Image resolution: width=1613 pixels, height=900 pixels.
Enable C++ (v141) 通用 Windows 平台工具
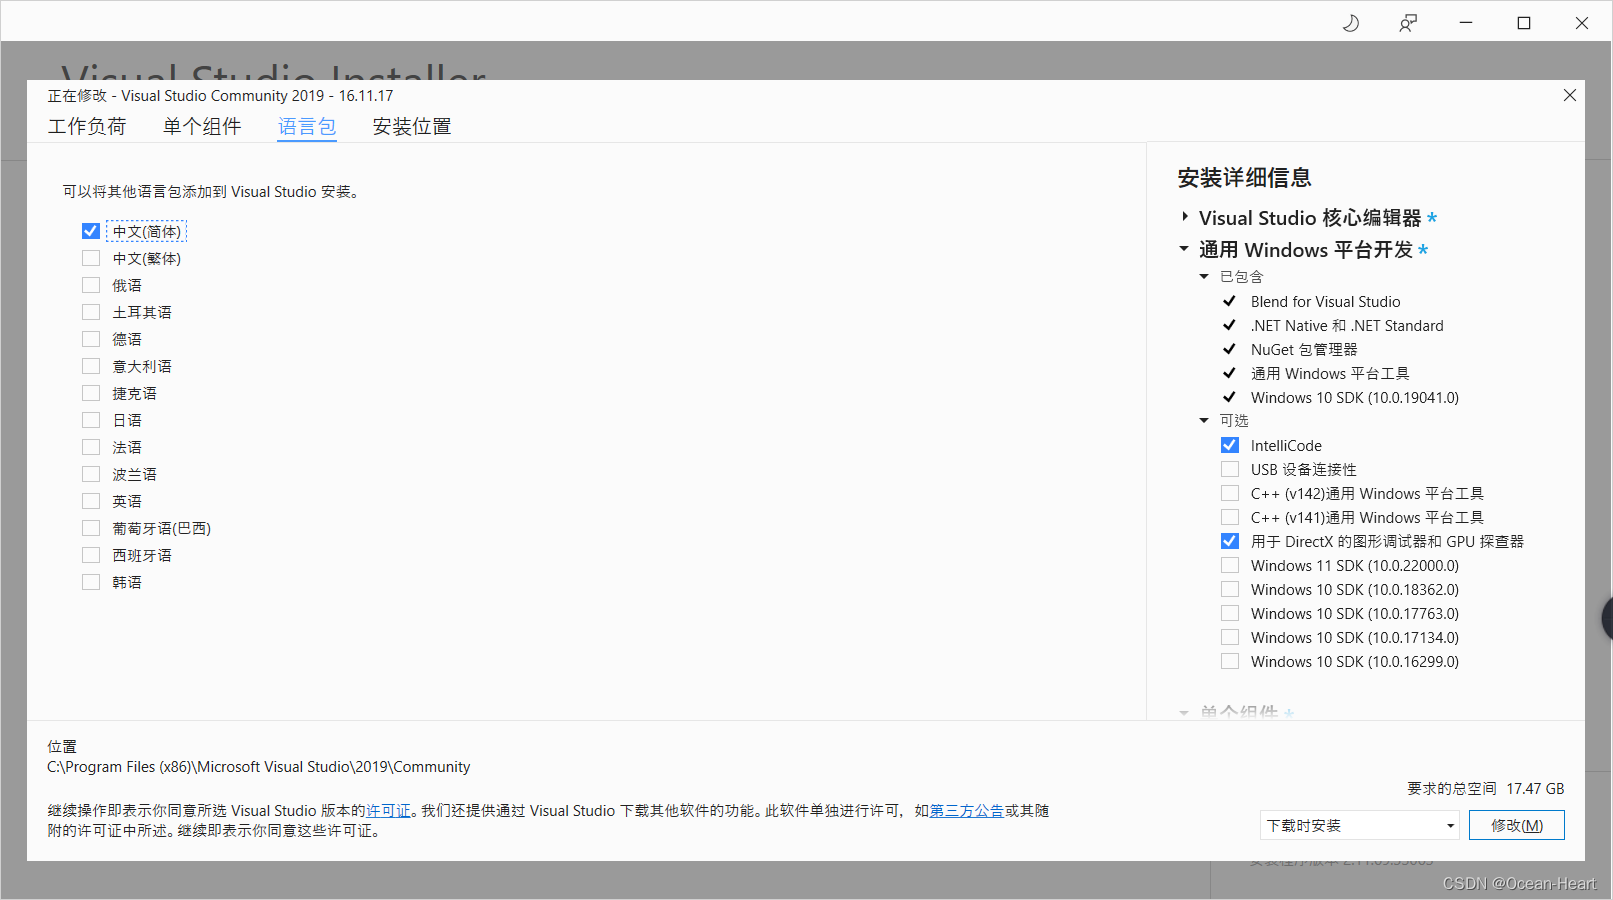[x=1230, y=517]
